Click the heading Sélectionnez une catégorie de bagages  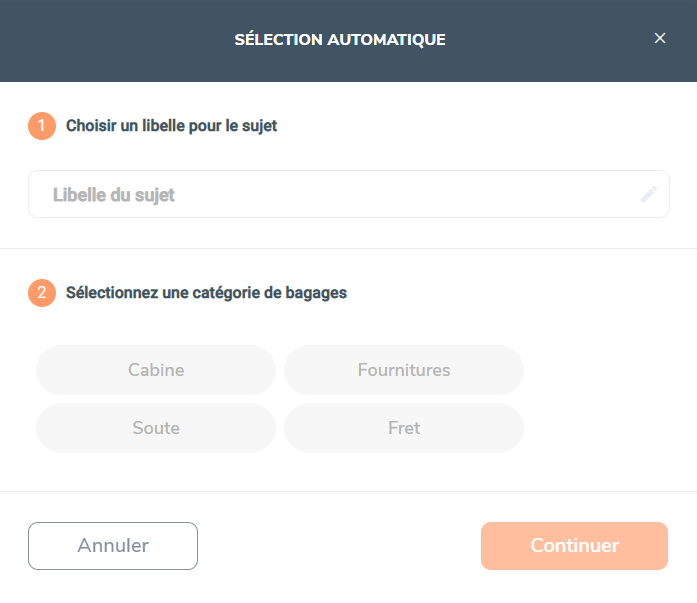pyautogui.click(x=206, y=293)
